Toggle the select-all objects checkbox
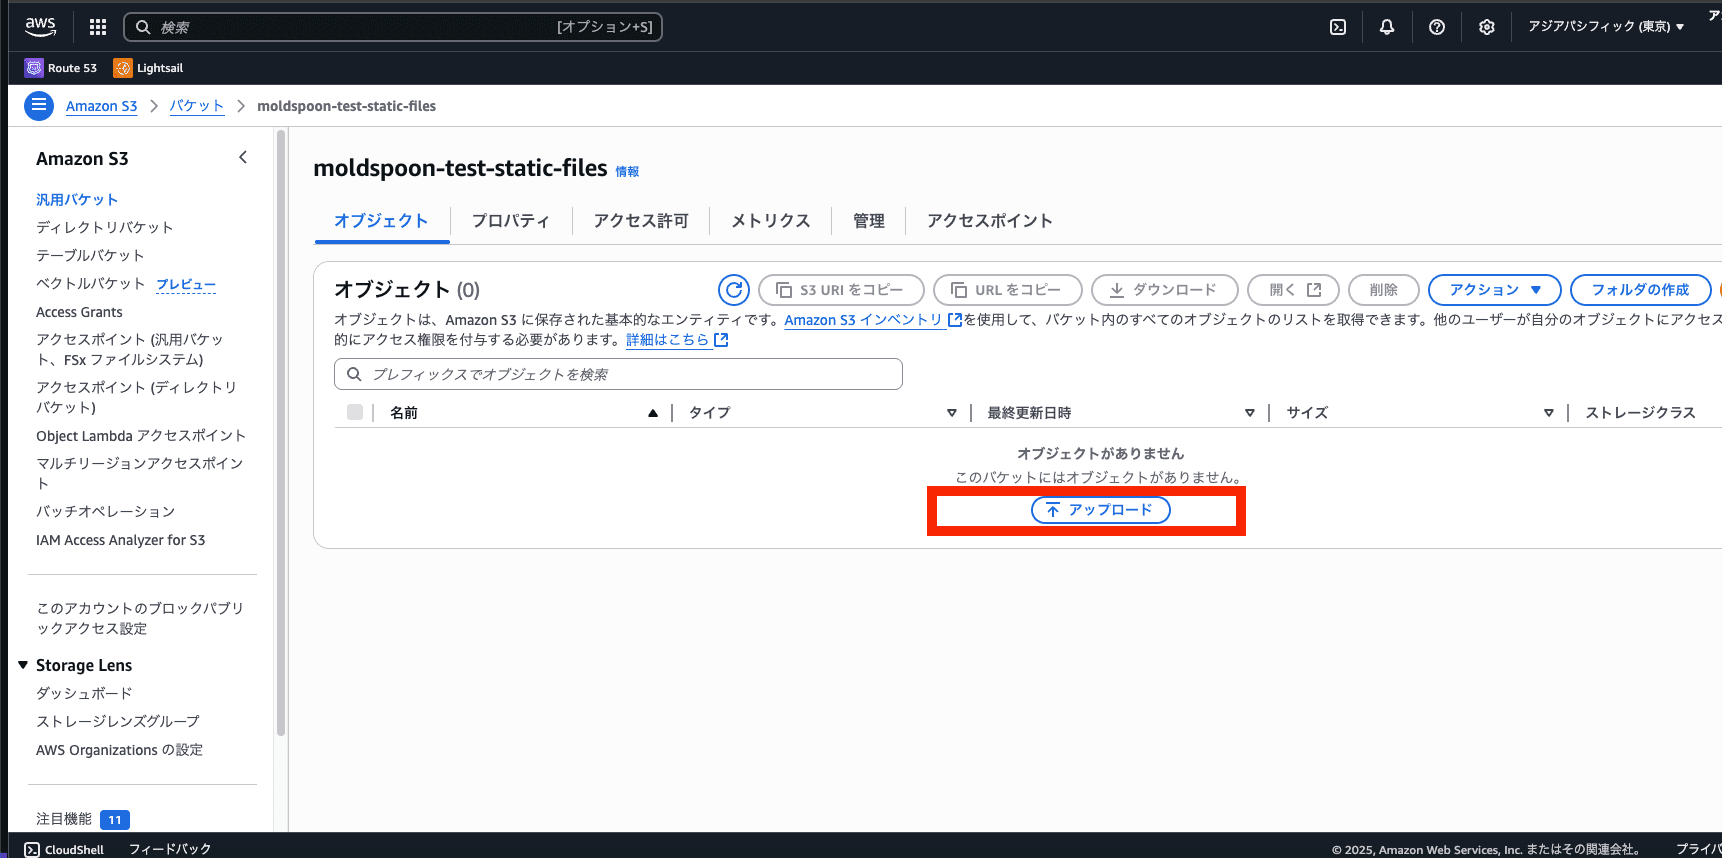 (x=355, y=412)
